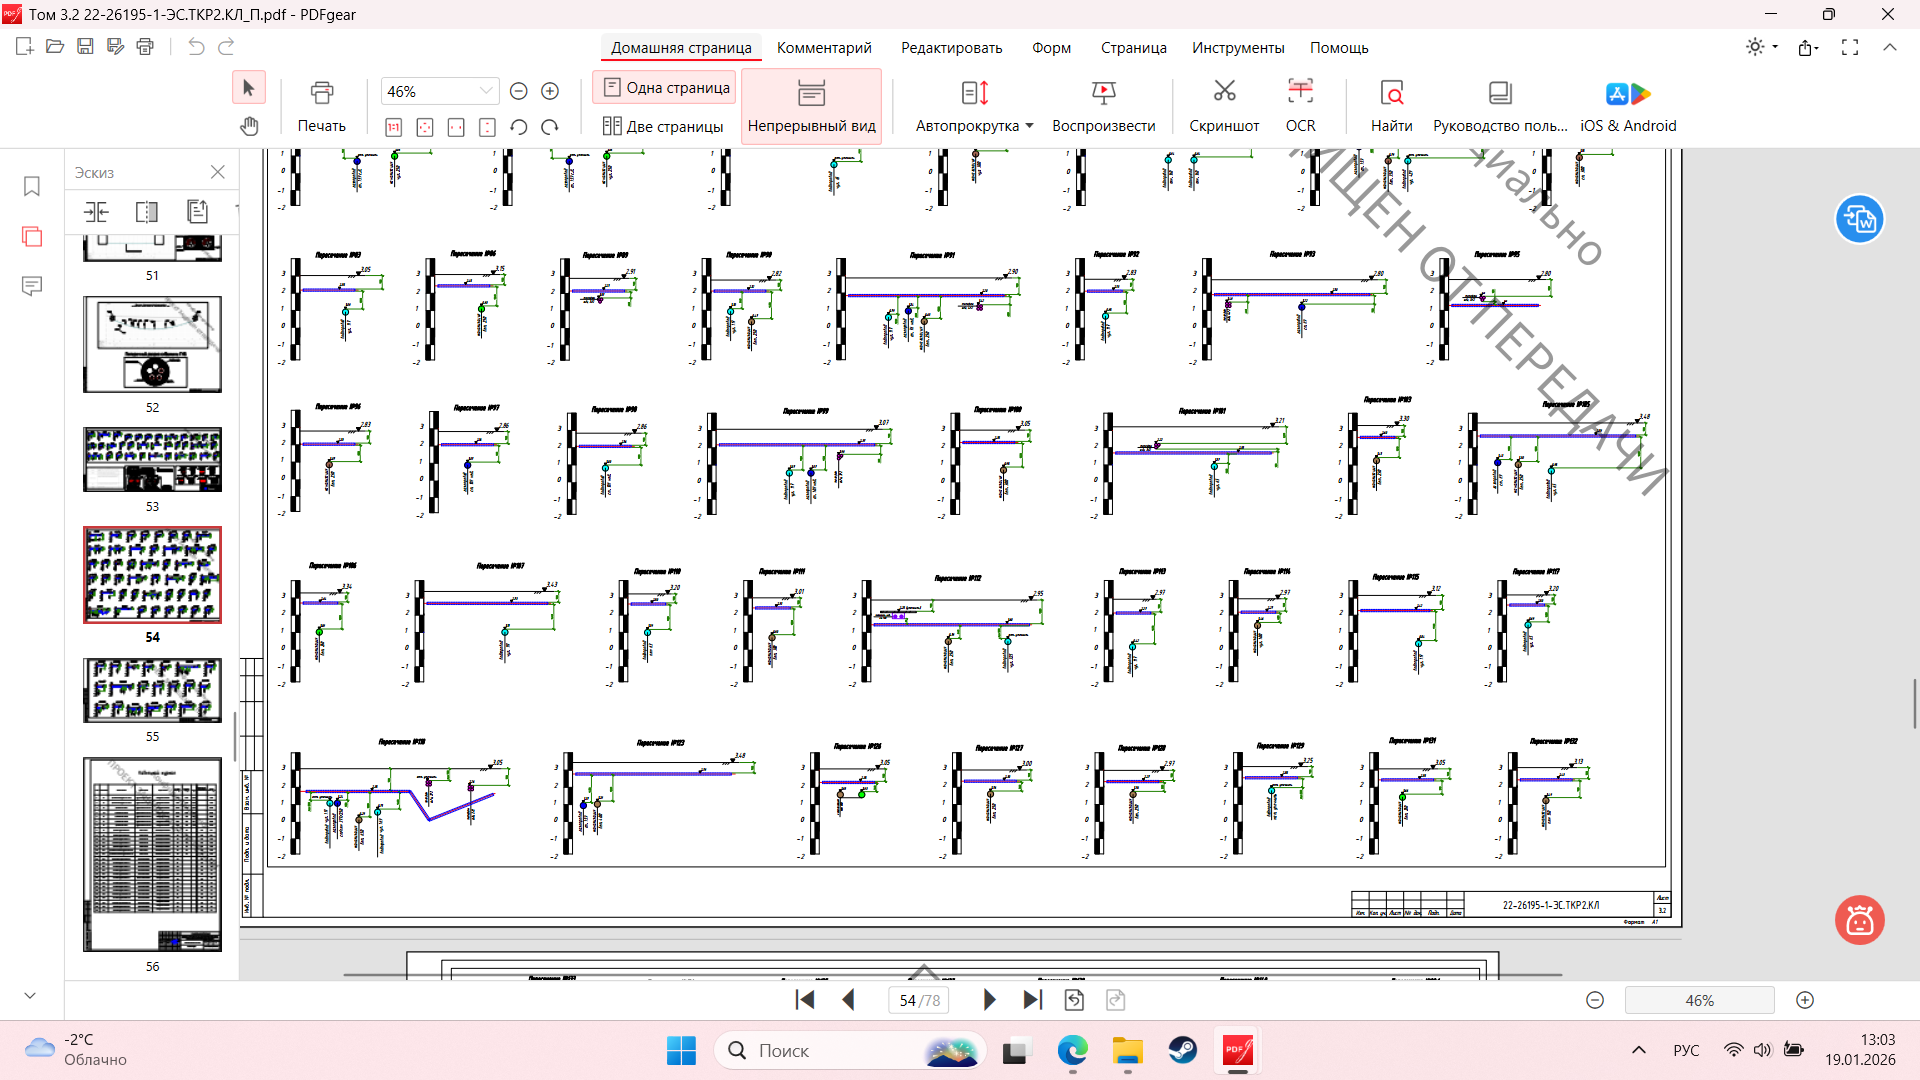Select the Hand pan tool
The width and height of the screenshot is (1920, 1080).
(249, 126)
